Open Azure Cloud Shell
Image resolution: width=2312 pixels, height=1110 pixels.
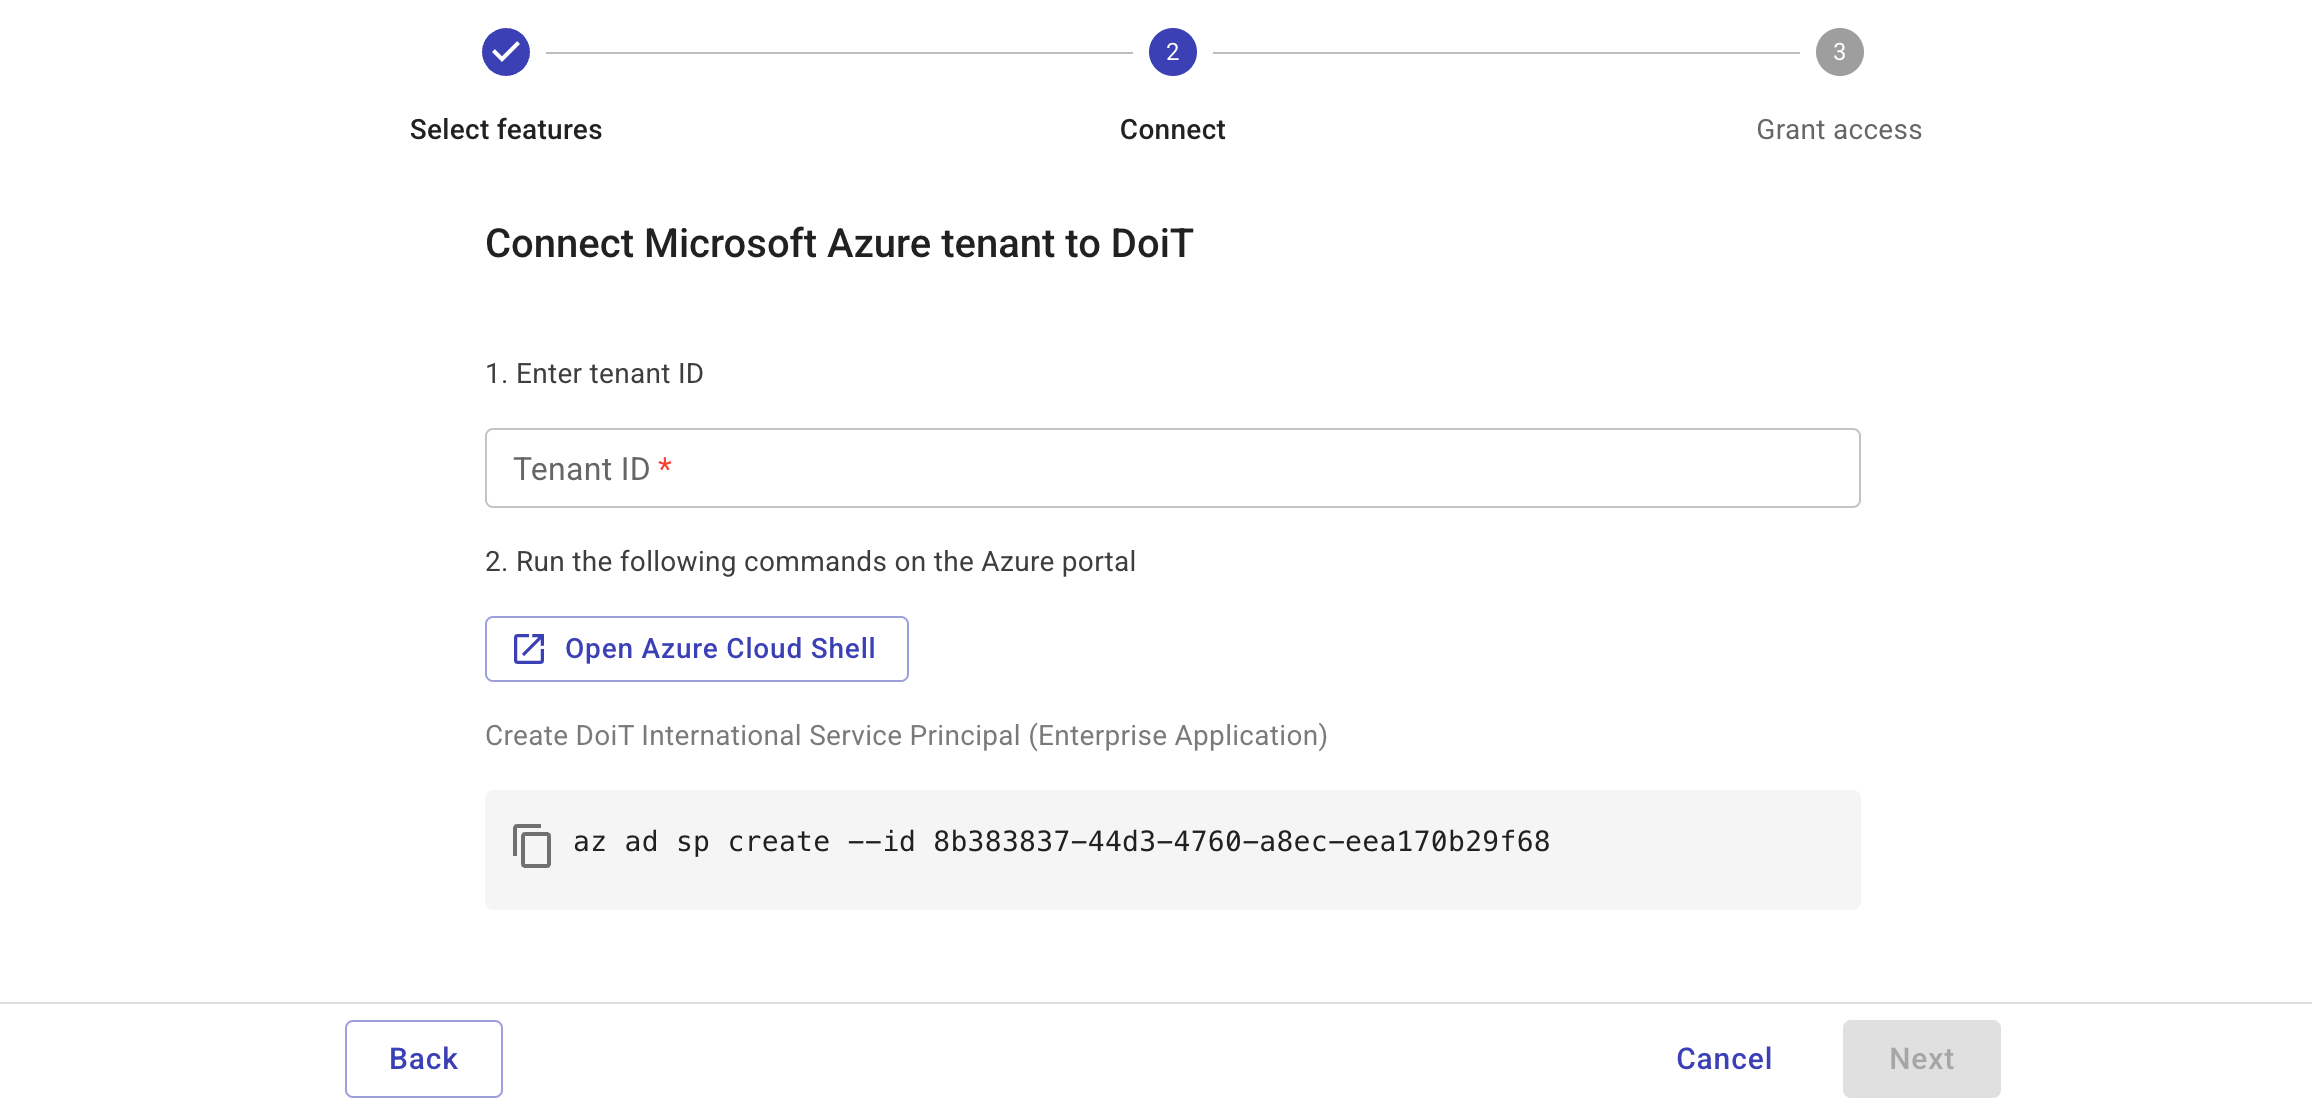click(696, 648)
